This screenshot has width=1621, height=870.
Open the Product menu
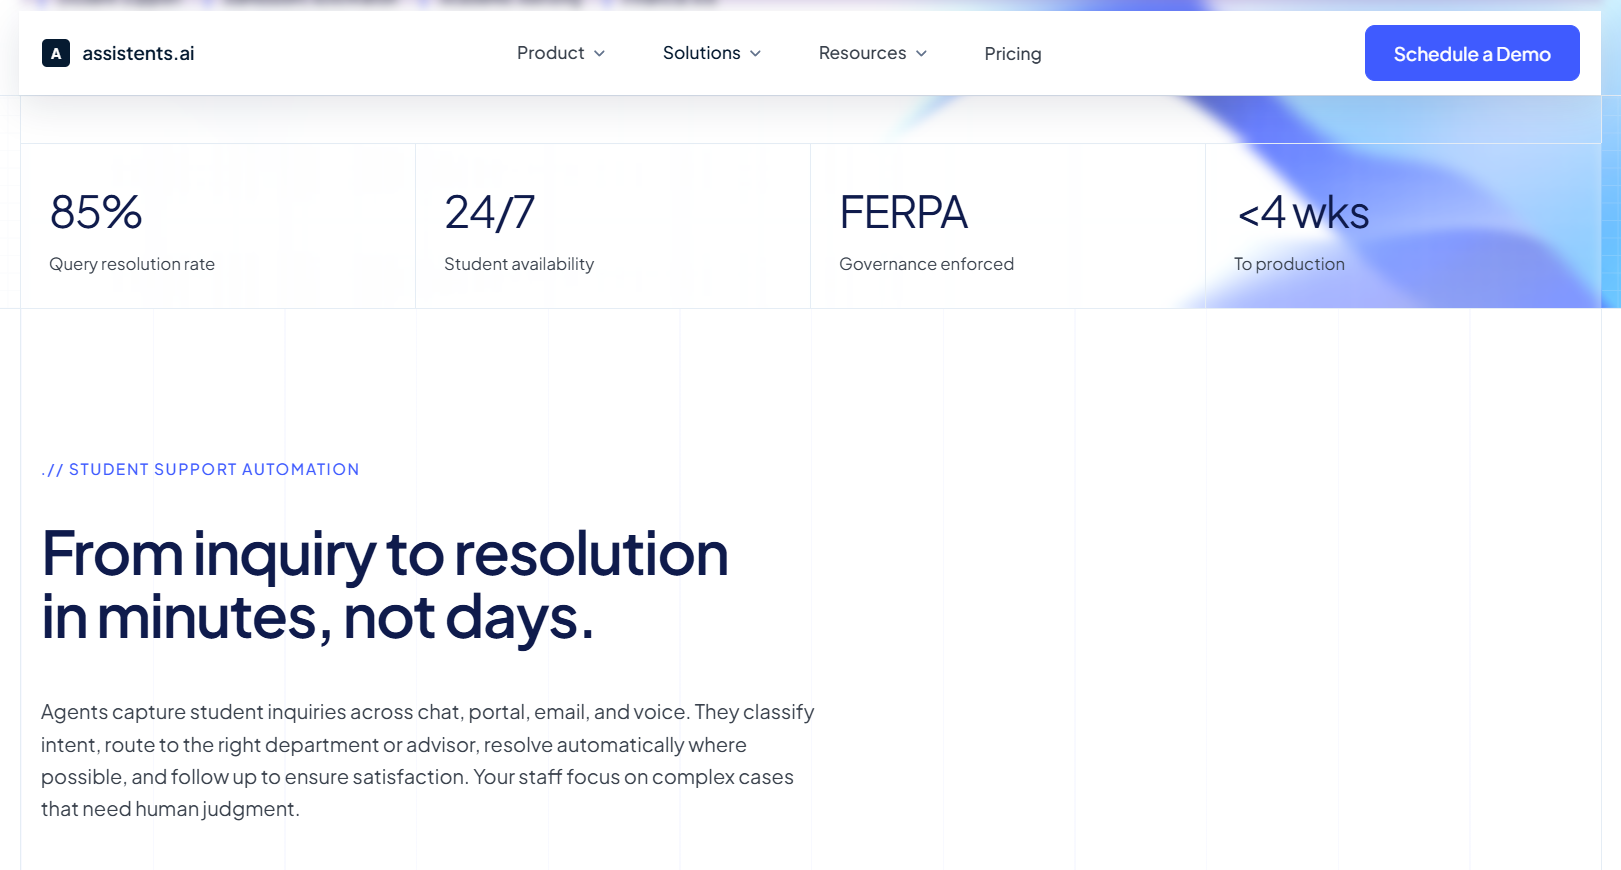click(x=560, y=53)
